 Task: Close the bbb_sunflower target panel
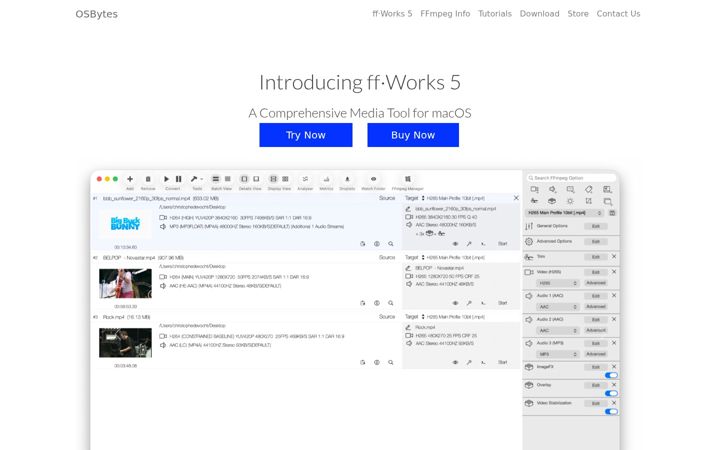(516, 198)
